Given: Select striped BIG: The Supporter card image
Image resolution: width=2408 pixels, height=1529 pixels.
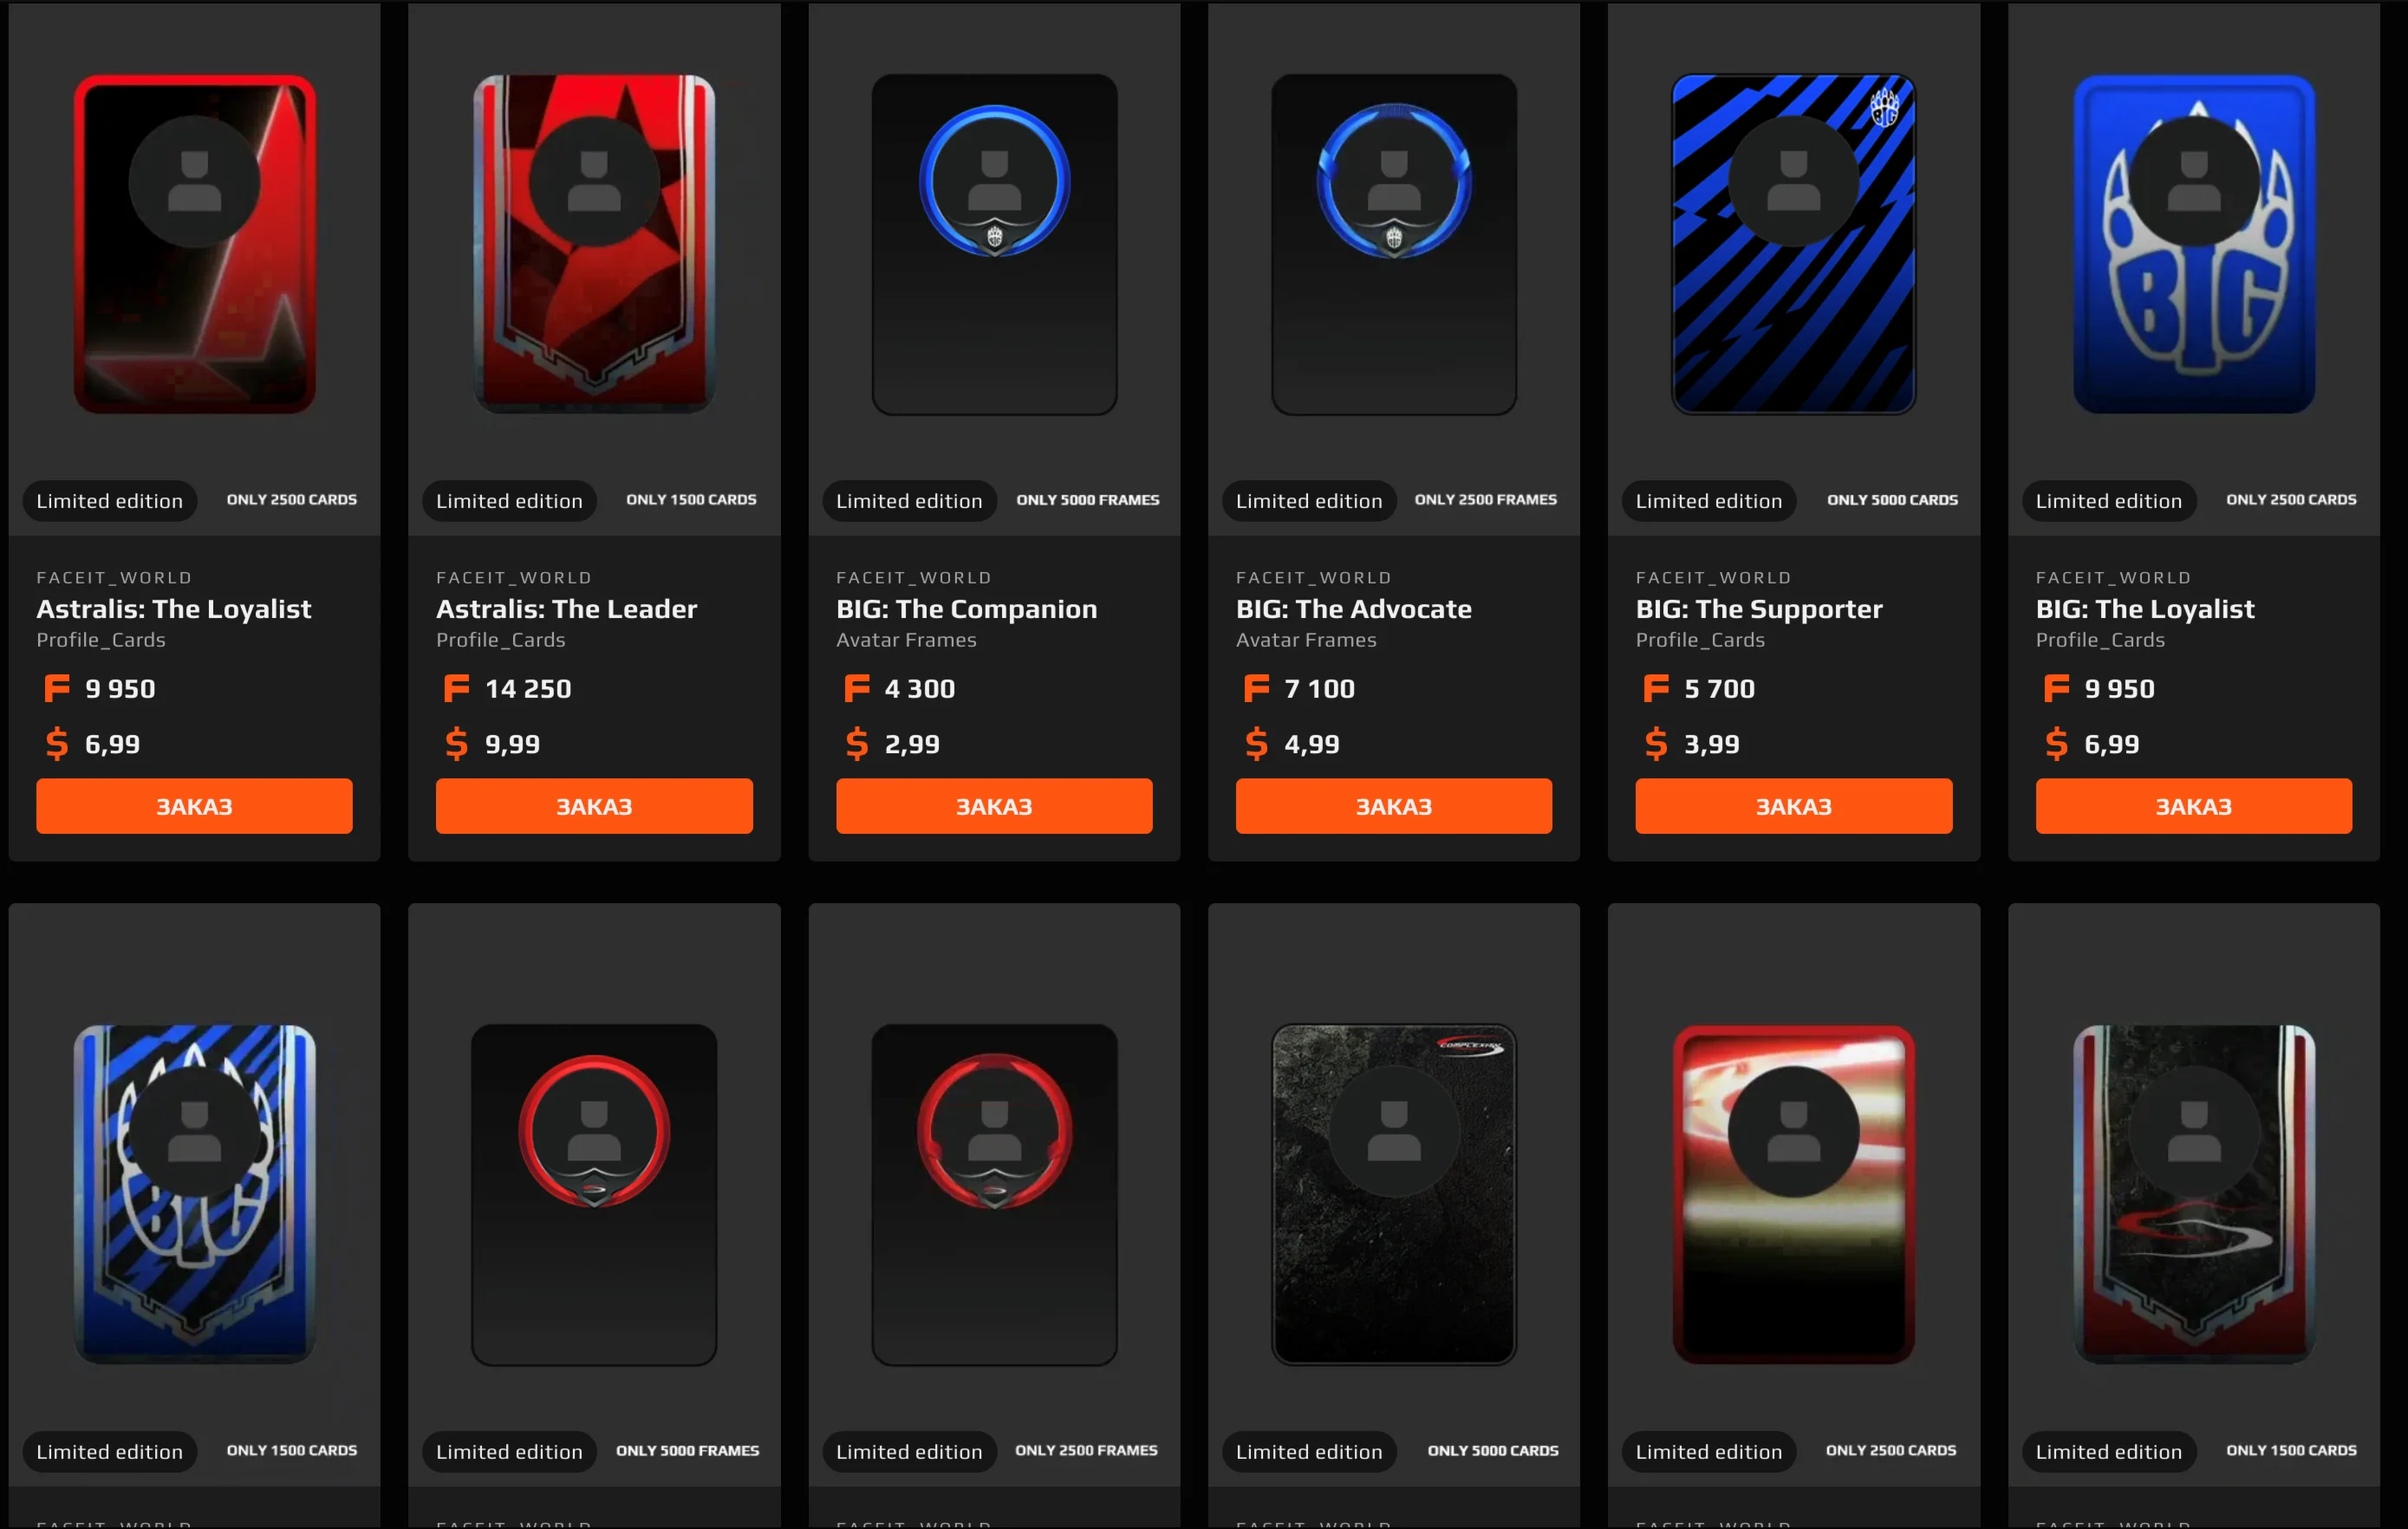Looking at the screenshot, I should [x=1794, y=244].
